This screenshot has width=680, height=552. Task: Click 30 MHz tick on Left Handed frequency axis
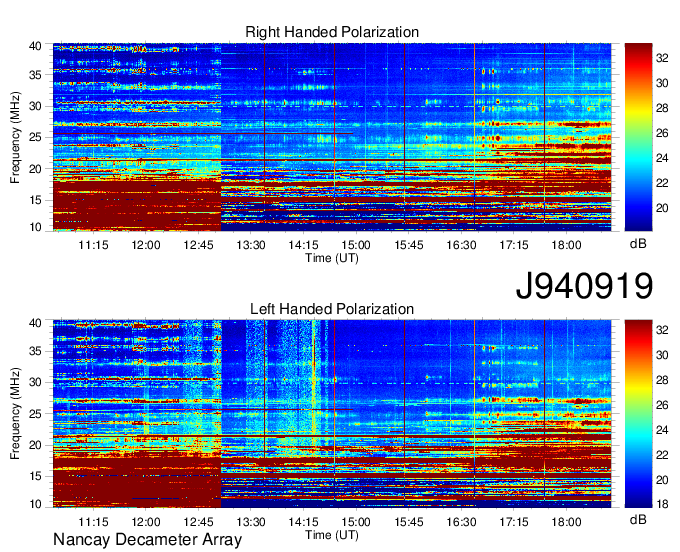point(35,382)
